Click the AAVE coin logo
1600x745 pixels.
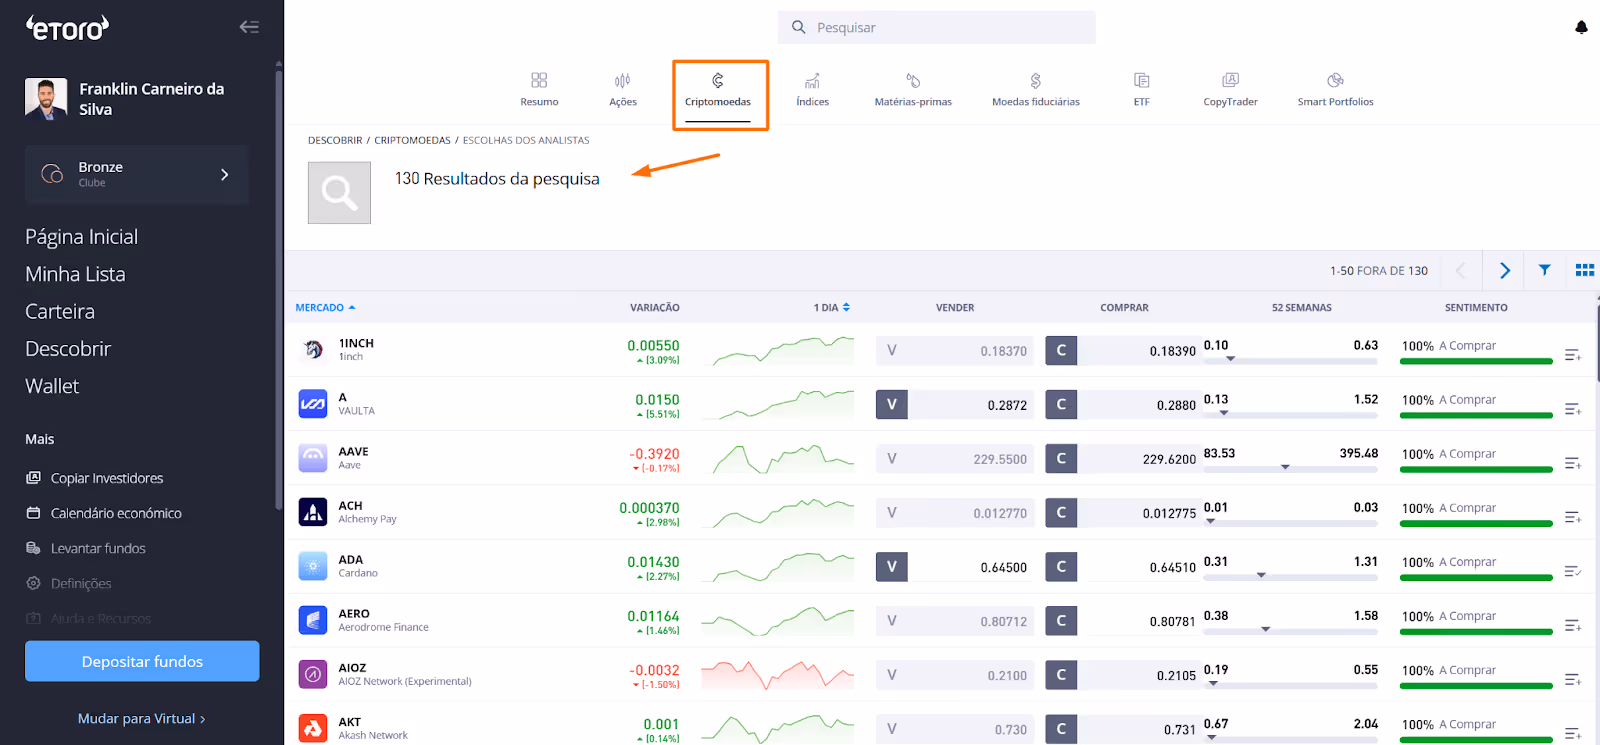(x=313, y=458)
